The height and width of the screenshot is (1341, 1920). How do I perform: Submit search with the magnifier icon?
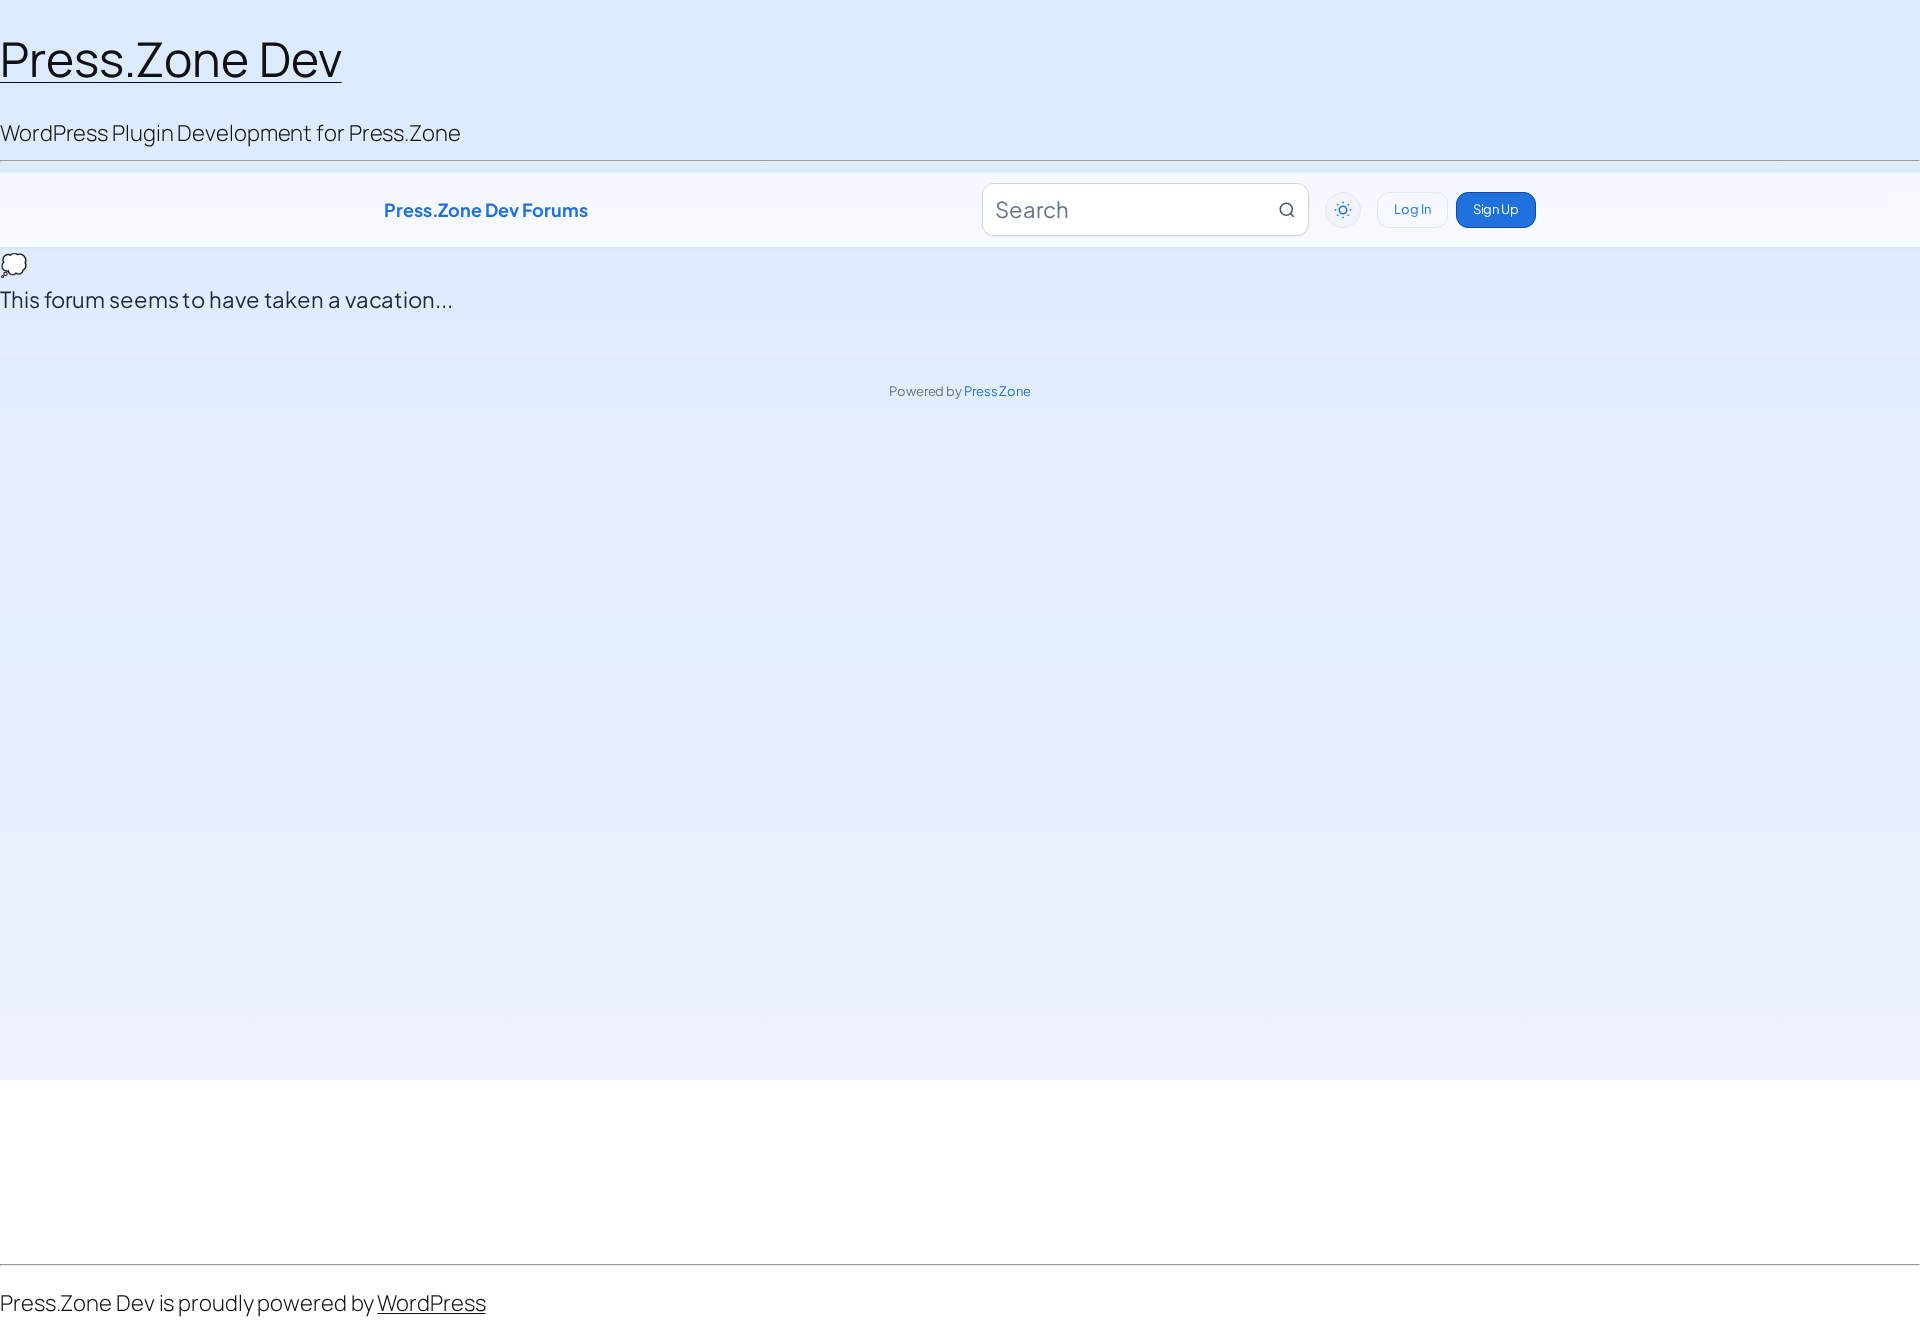click(1287, 210)
